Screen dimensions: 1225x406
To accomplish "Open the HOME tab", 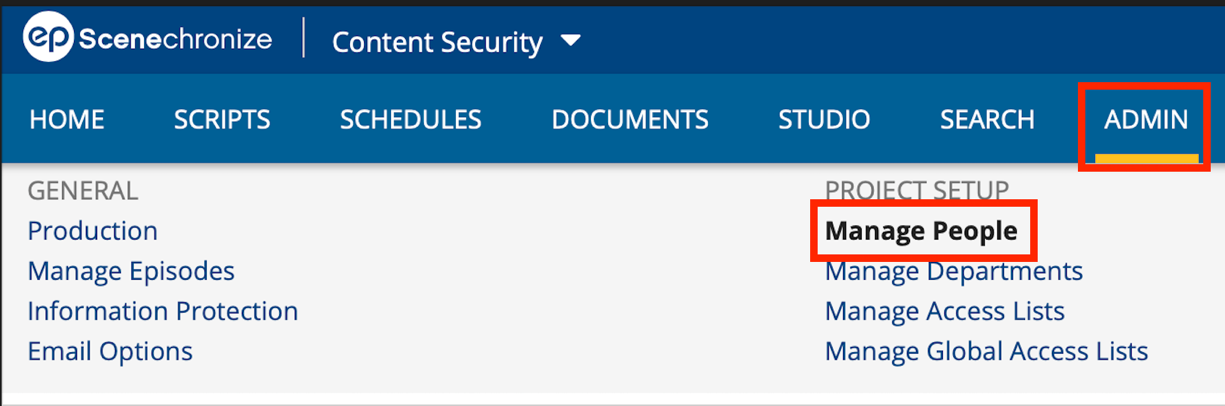I will [x=67, y=120].
